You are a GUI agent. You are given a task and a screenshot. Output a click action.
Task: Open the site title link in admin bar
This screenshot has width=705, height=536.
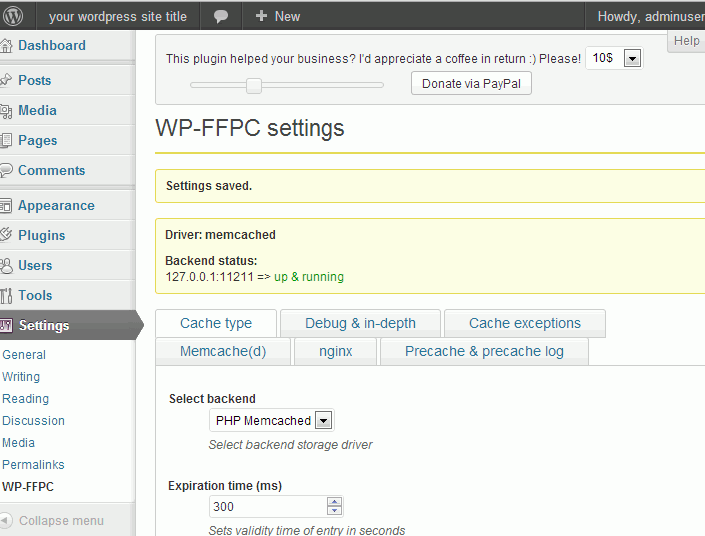click(x=118, y=17)
